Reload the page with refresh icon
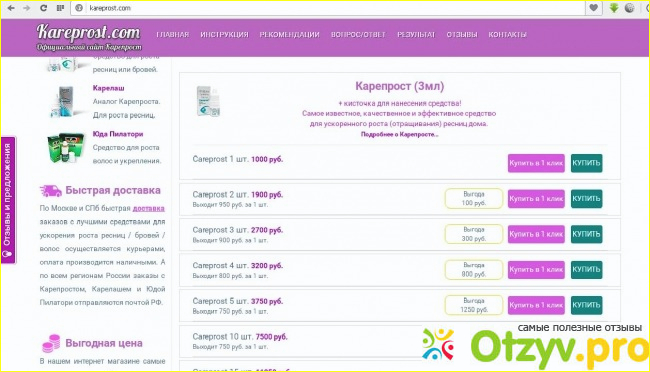Image resolution: width=650 pixels, height=372 pixels. [x=44, y=8]
